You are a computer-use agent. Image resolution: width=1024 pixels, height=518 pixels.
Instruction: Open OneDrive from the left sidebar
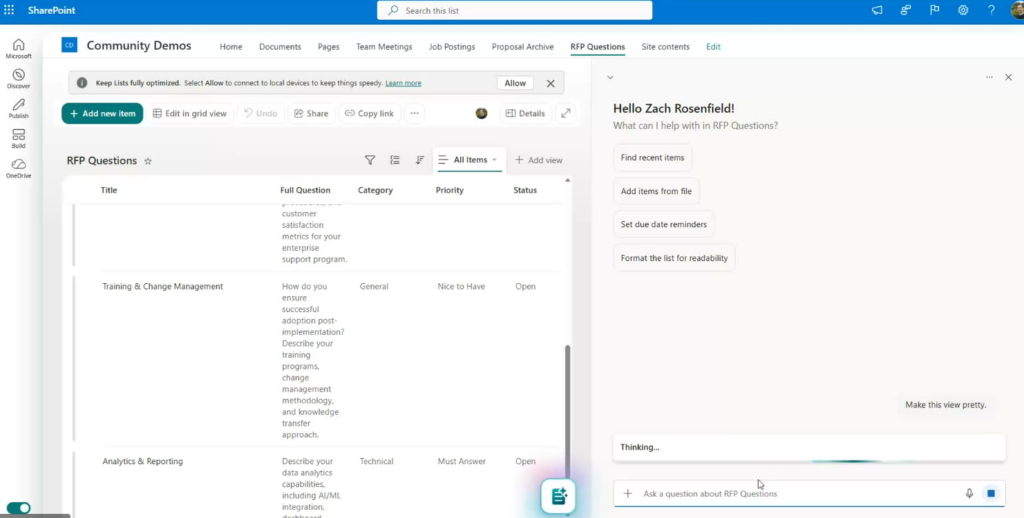(18, 167)
